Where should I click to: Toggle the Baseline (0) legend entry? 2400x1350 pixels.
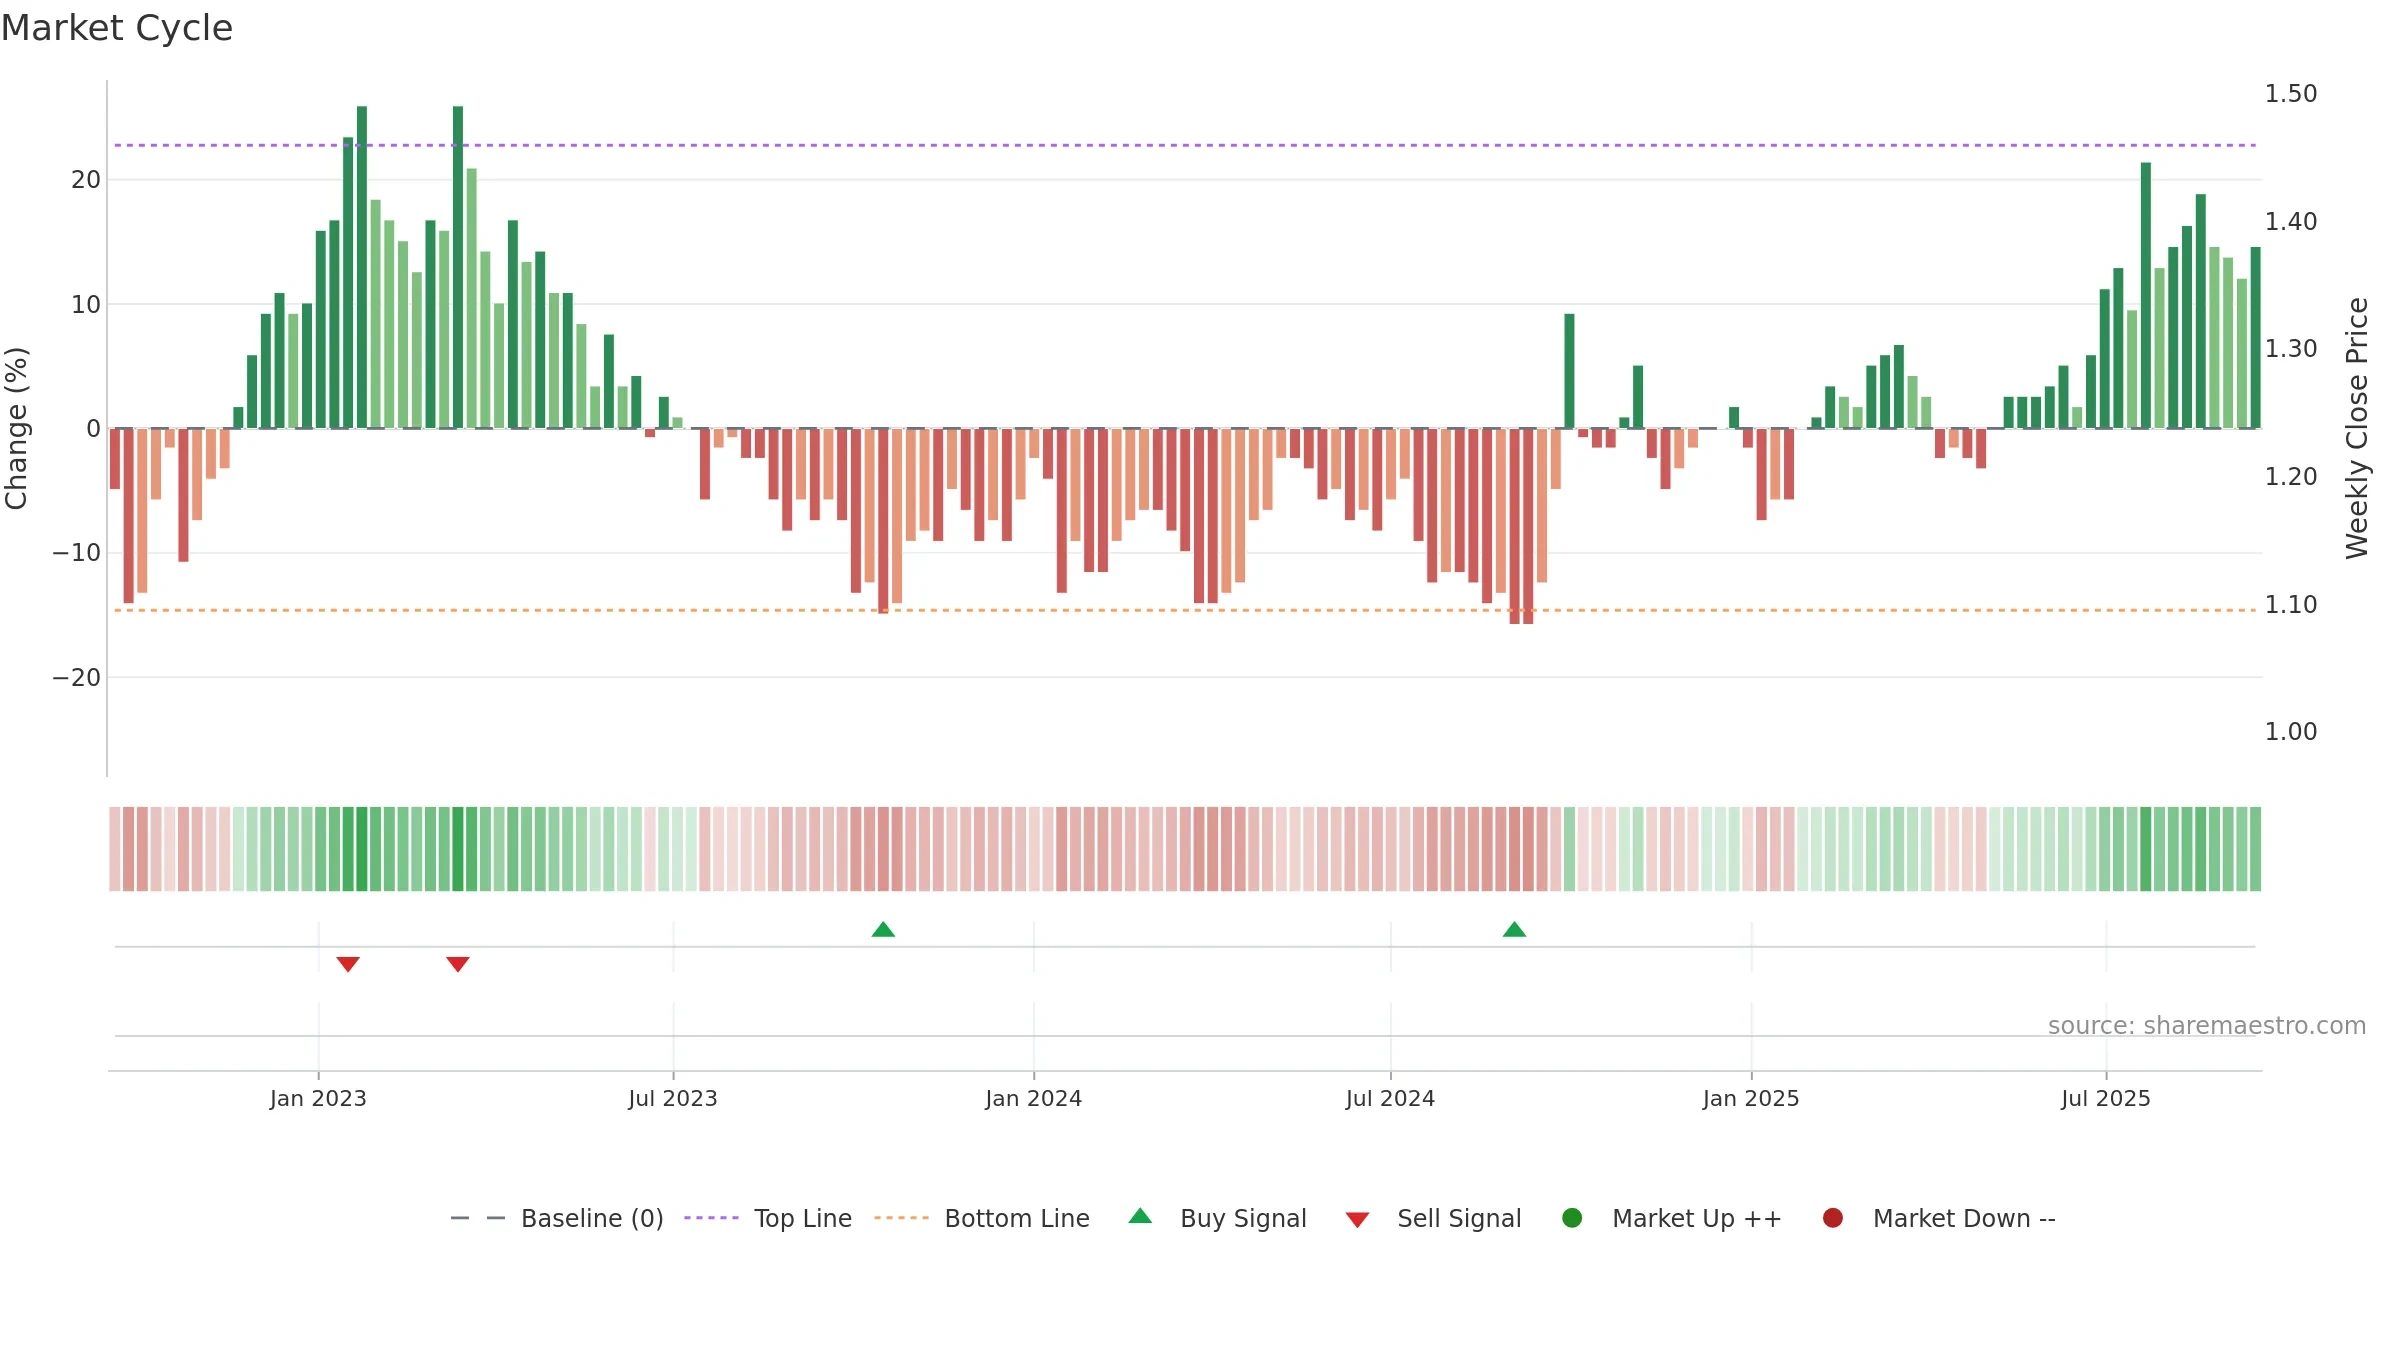[557, 1218]
